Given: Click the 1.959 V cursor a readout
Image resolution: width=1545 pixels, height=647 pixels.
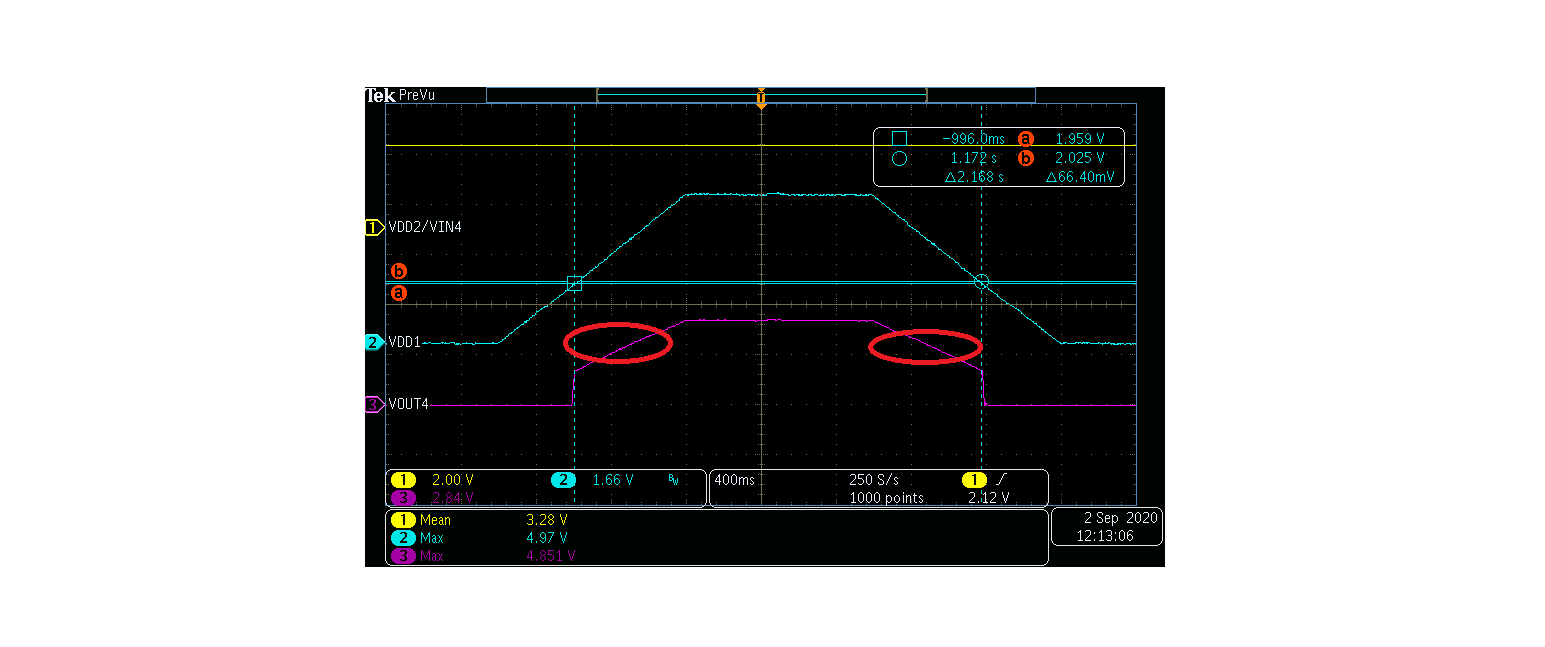Looking at the screenshot, I should pos(1080,139).
